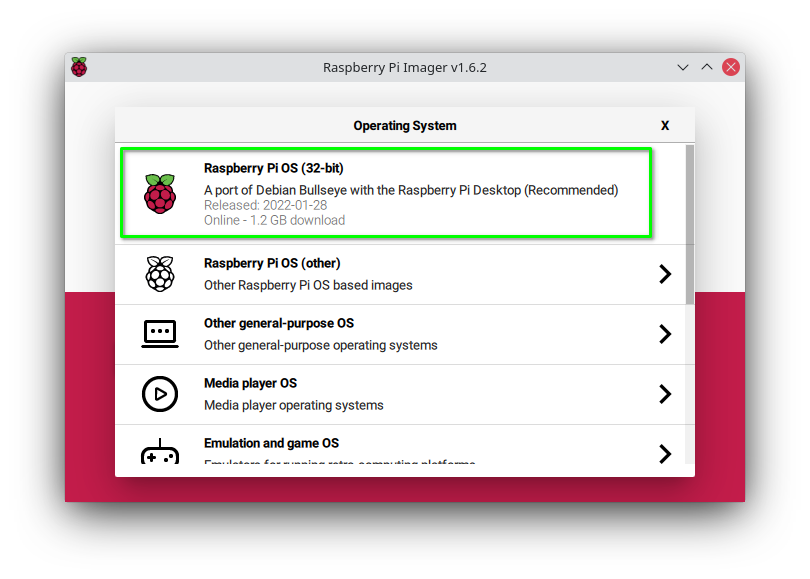Click the red raspberry icon for Raspberry Pi OS (32-bit)

(x=160, y=194)
